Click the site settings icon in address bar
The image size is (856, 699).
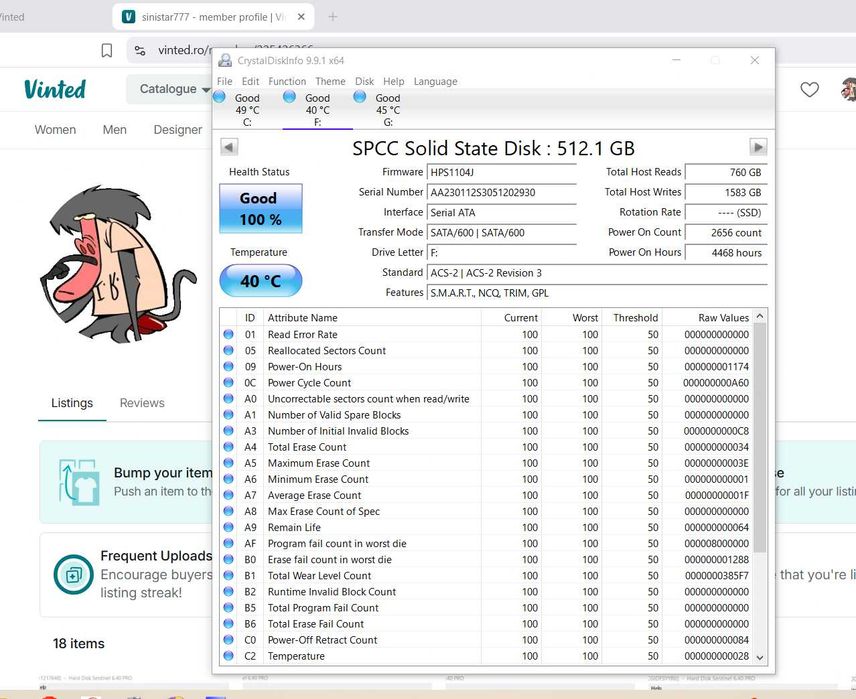(140, 51)
